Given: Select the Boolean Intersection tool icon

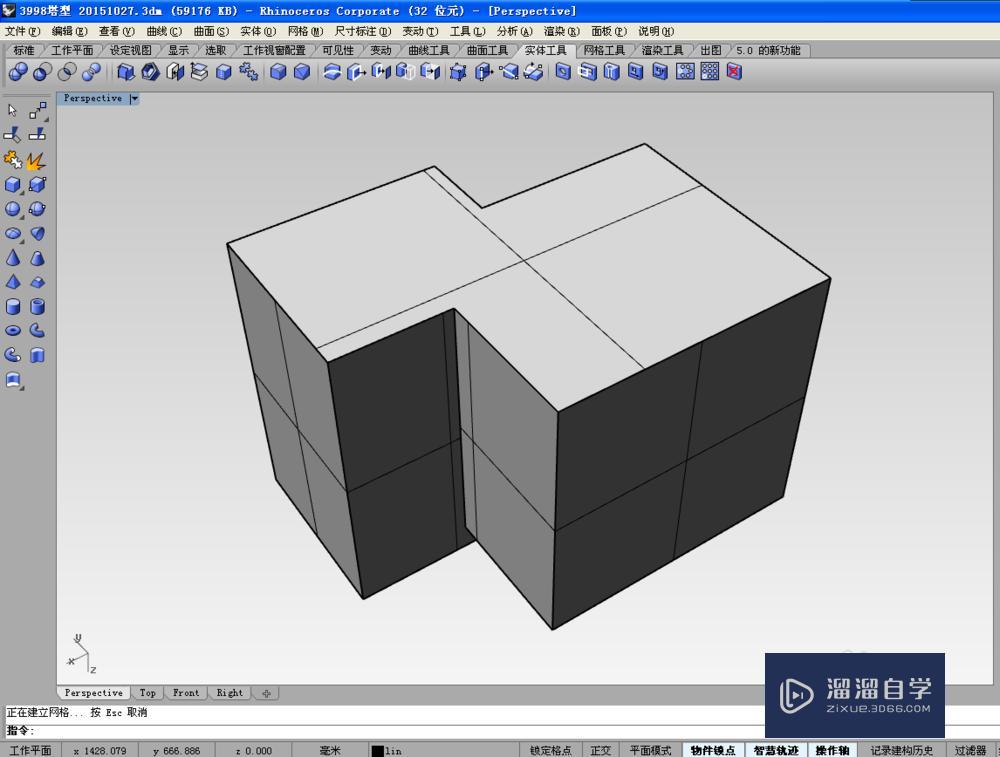Looking at the screenshot, I should [x=67, y=72].
